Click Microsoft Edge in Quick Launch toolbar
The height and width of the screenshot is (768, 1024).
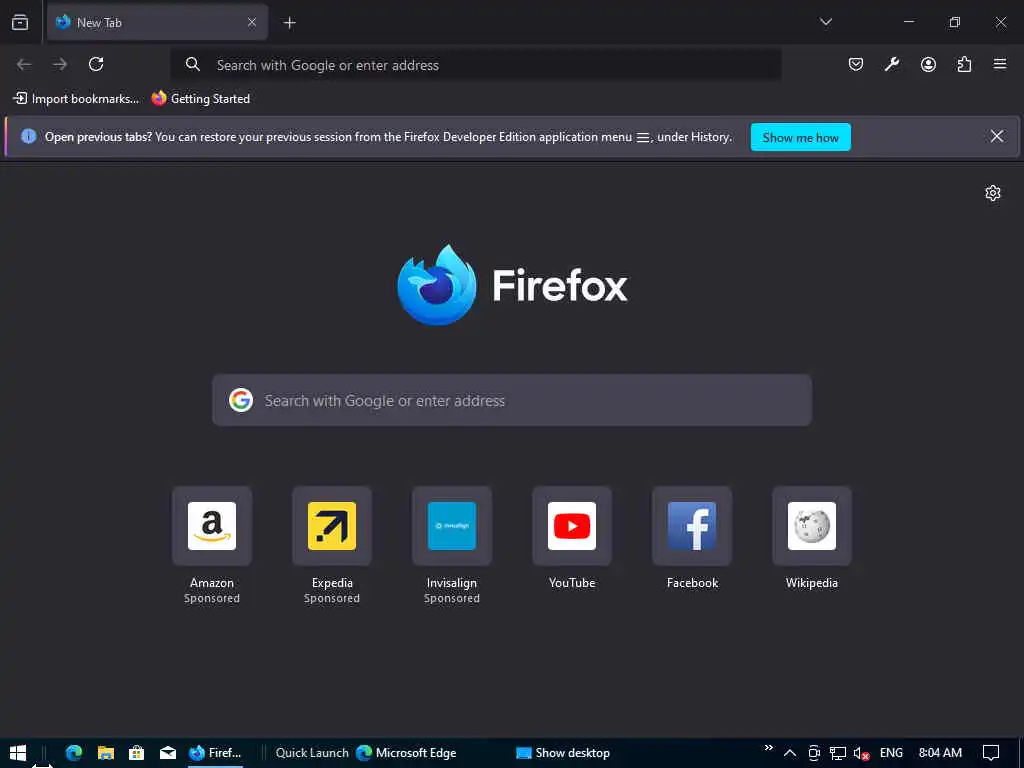point(406,753)
